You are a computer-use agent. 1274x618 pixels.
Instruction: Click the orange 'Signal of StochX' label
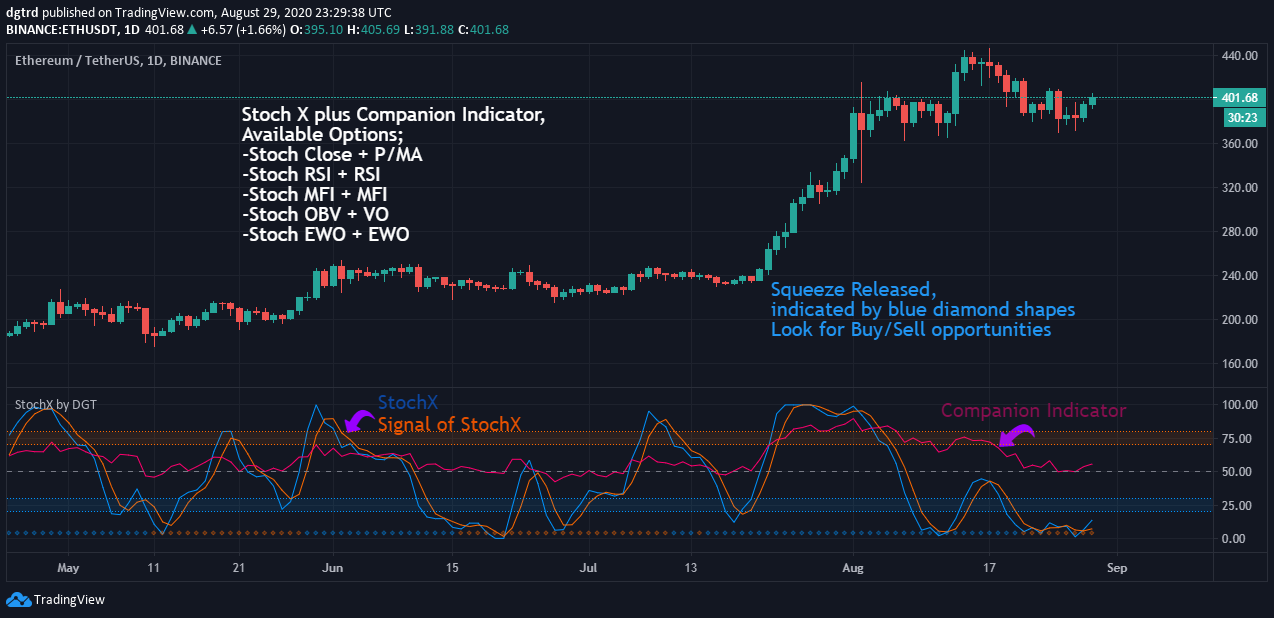click(449, 424)
